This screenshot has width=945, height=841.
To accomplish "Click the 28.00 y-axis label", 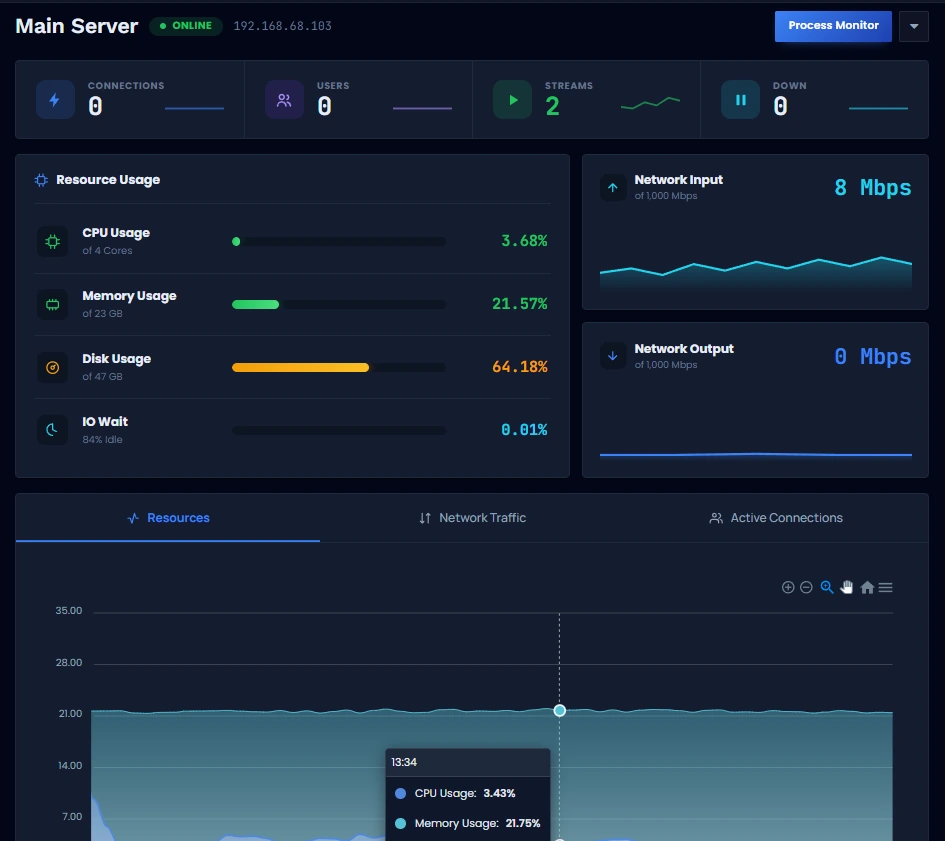I will [x=69, y=663].
